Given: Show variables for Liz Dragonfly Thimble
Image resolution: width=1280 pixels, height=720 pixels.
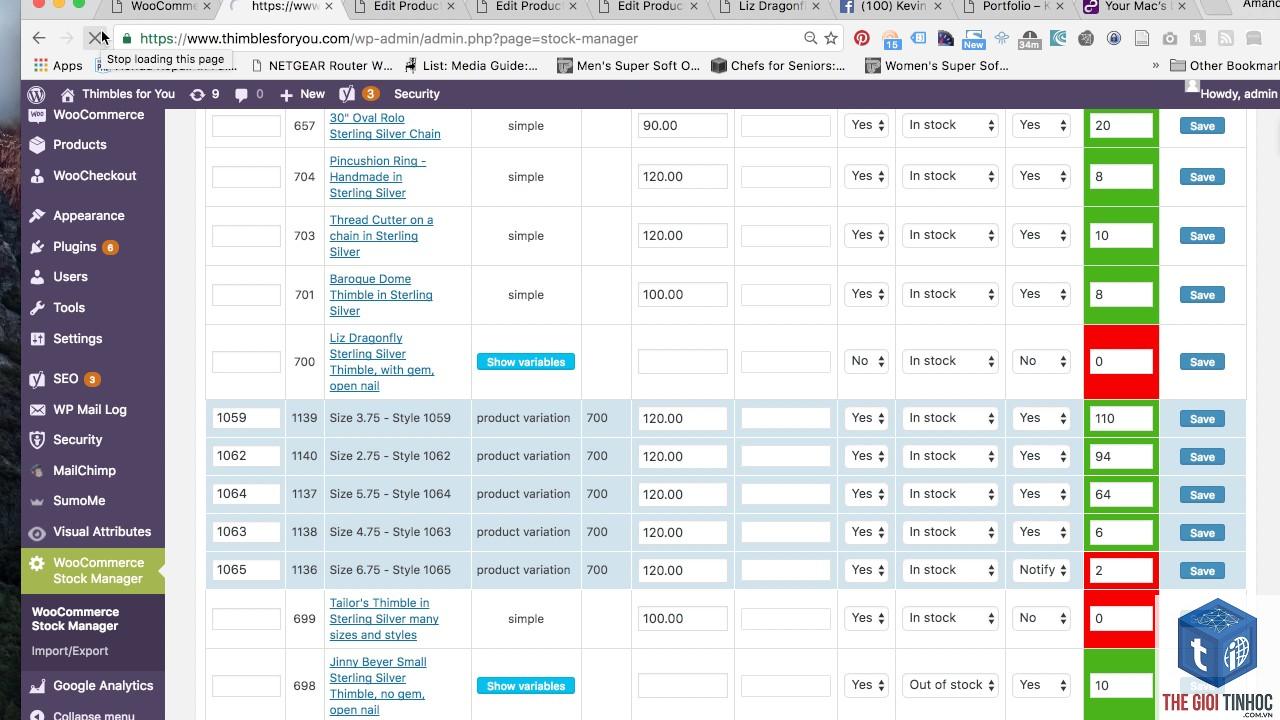Looking at the screenshot, I should click(526, 362).
